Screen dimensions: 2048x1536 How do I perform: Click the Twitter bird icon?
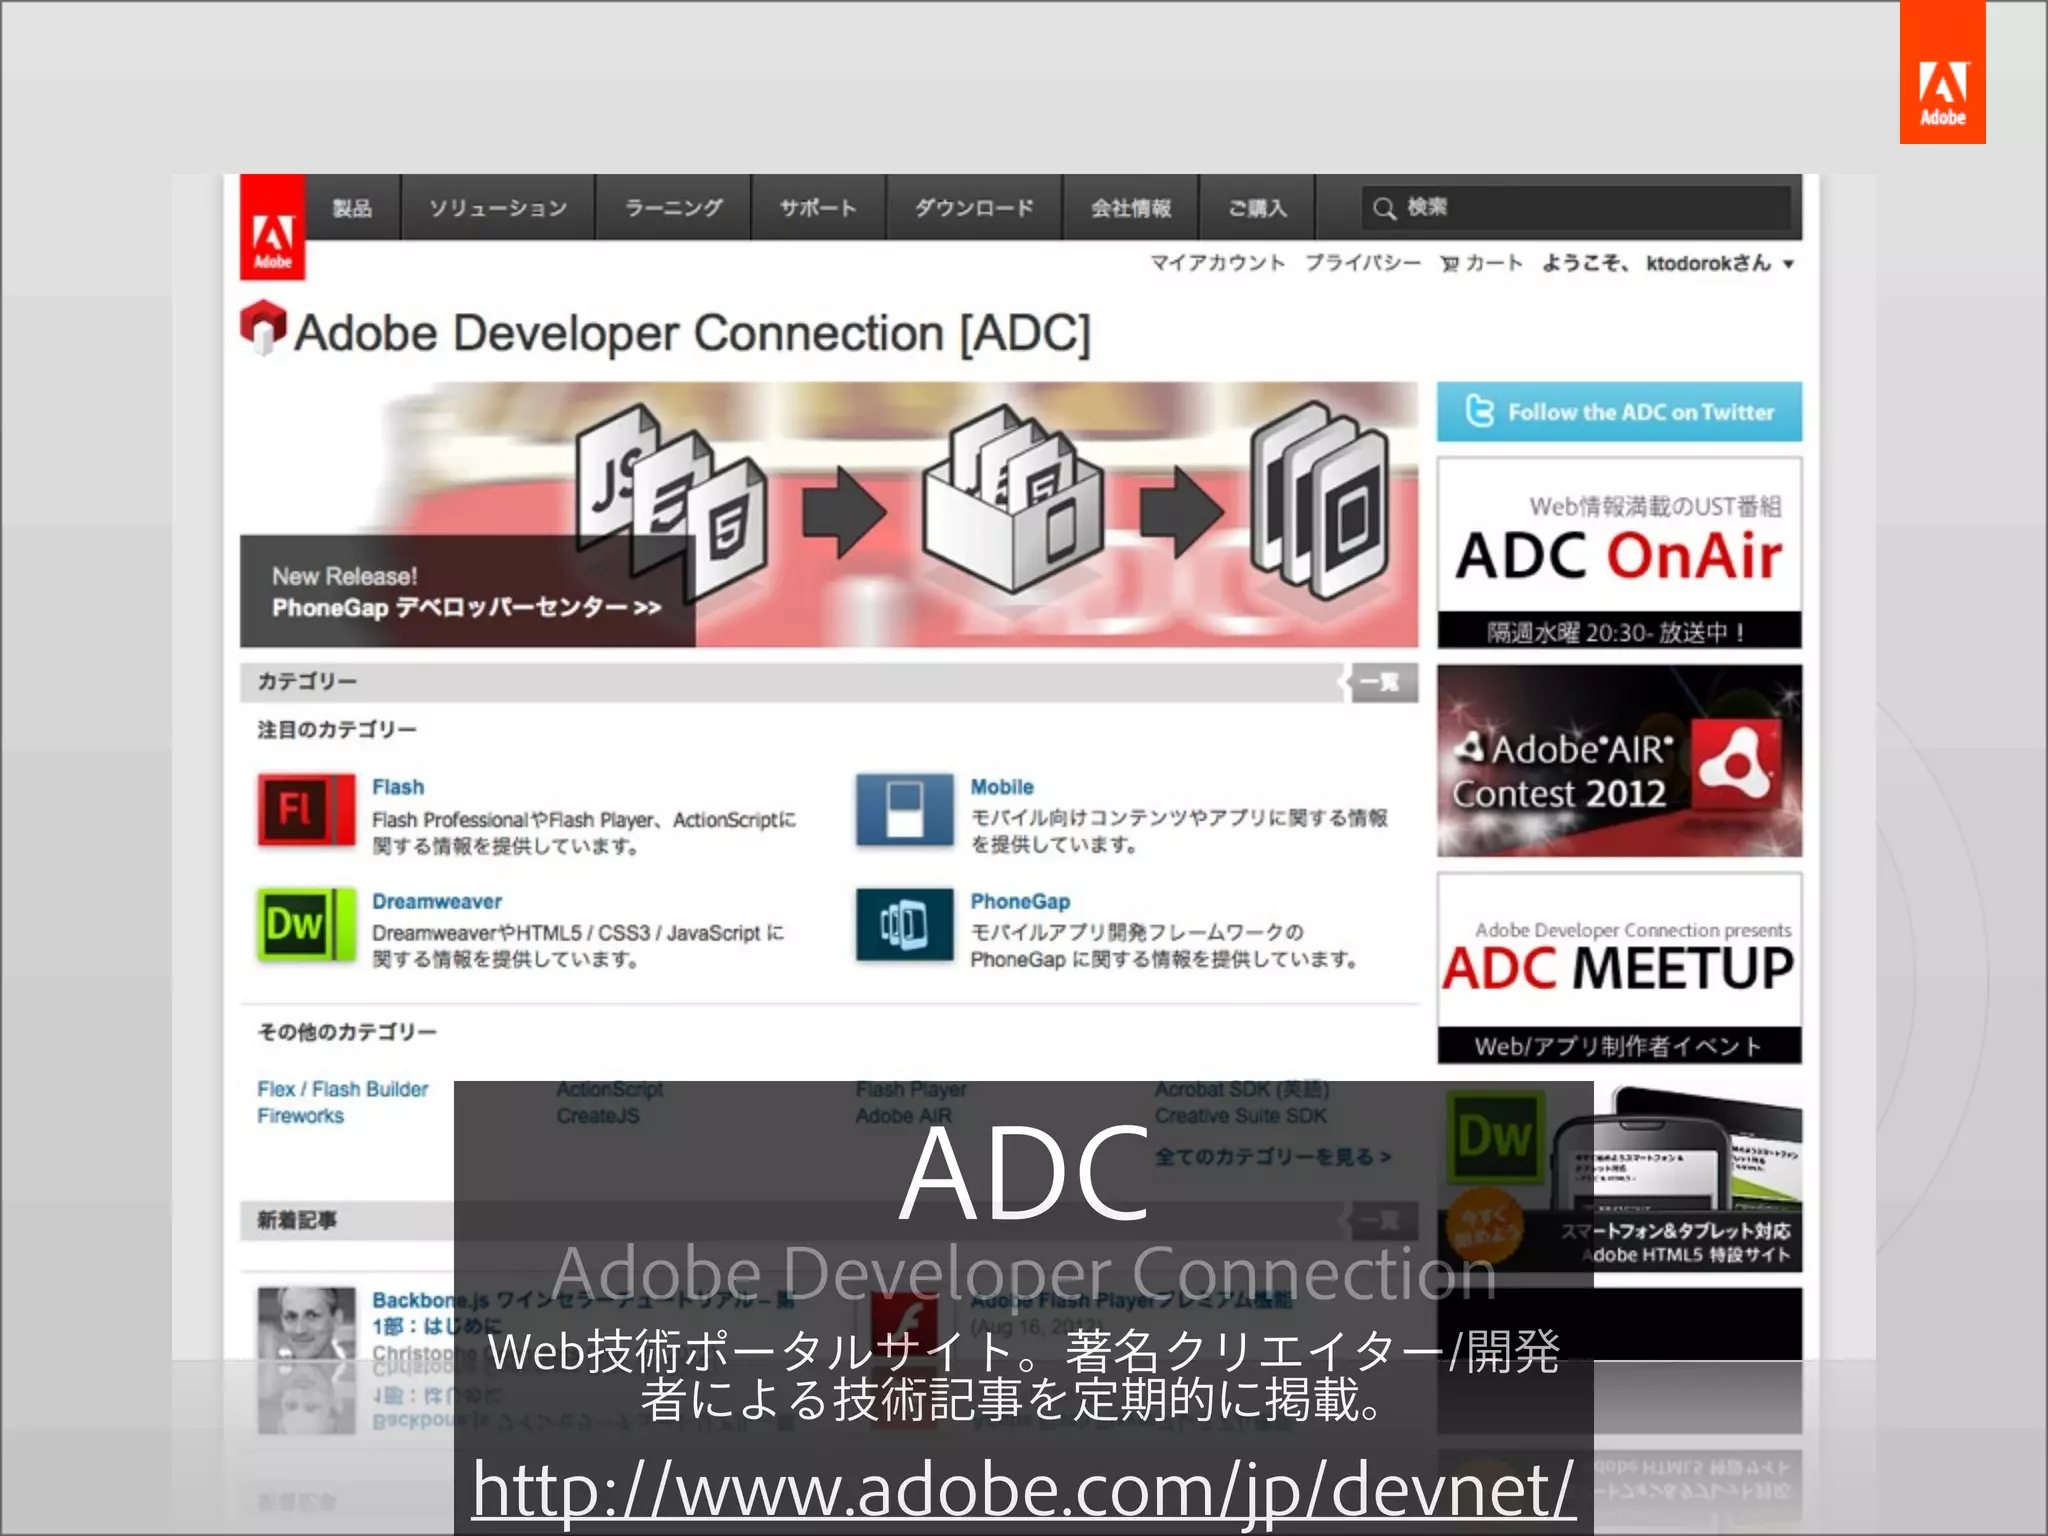[1479, 411]
